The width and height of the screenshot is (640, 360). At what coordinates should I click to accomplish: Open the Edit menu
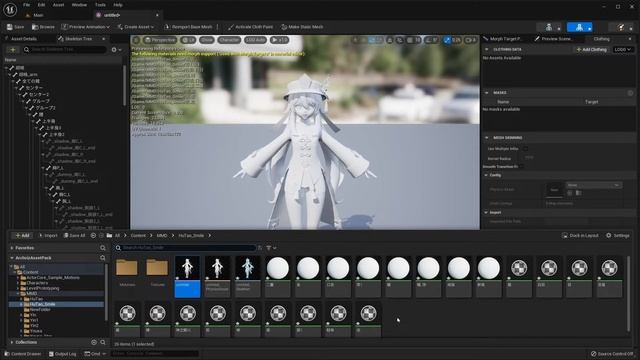41,5
